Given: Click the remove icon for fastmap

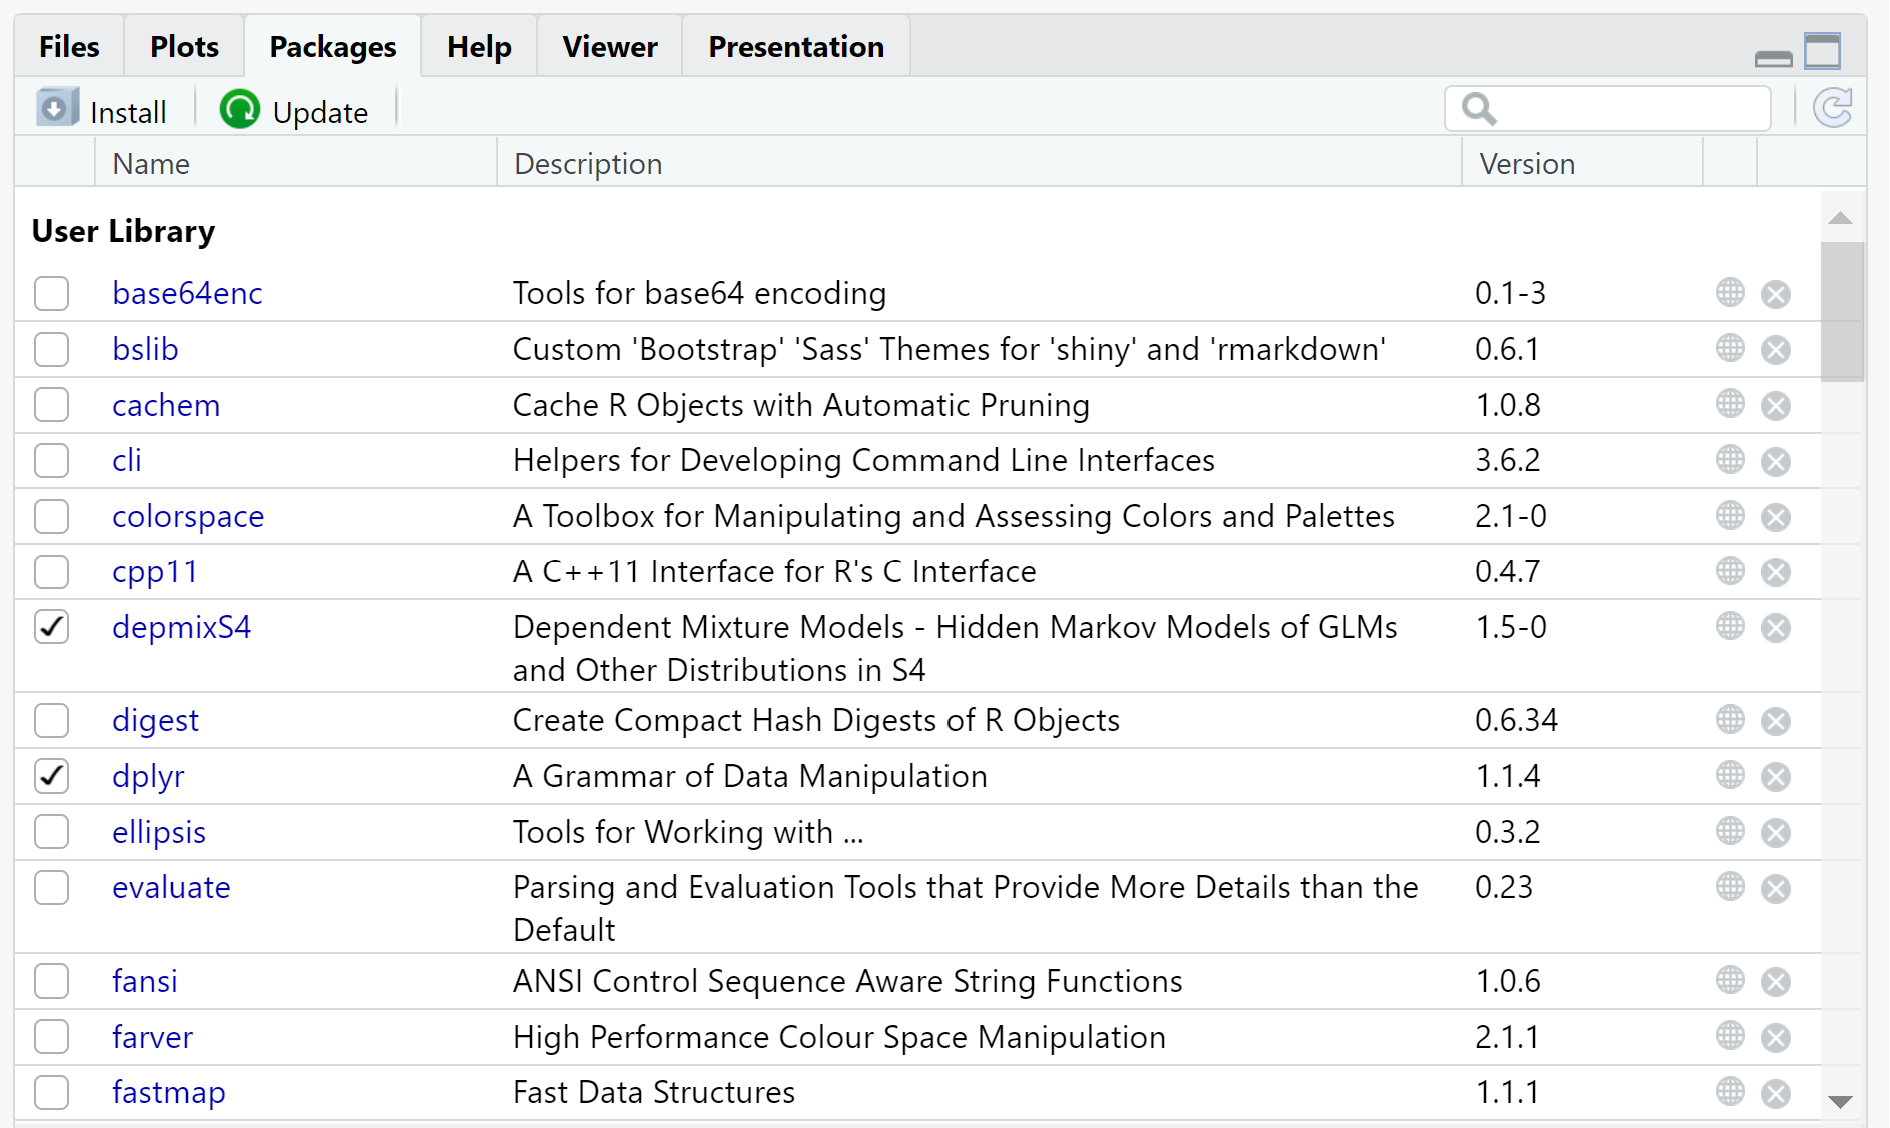Looking at the screenshot, I should pos(1775,1093).
